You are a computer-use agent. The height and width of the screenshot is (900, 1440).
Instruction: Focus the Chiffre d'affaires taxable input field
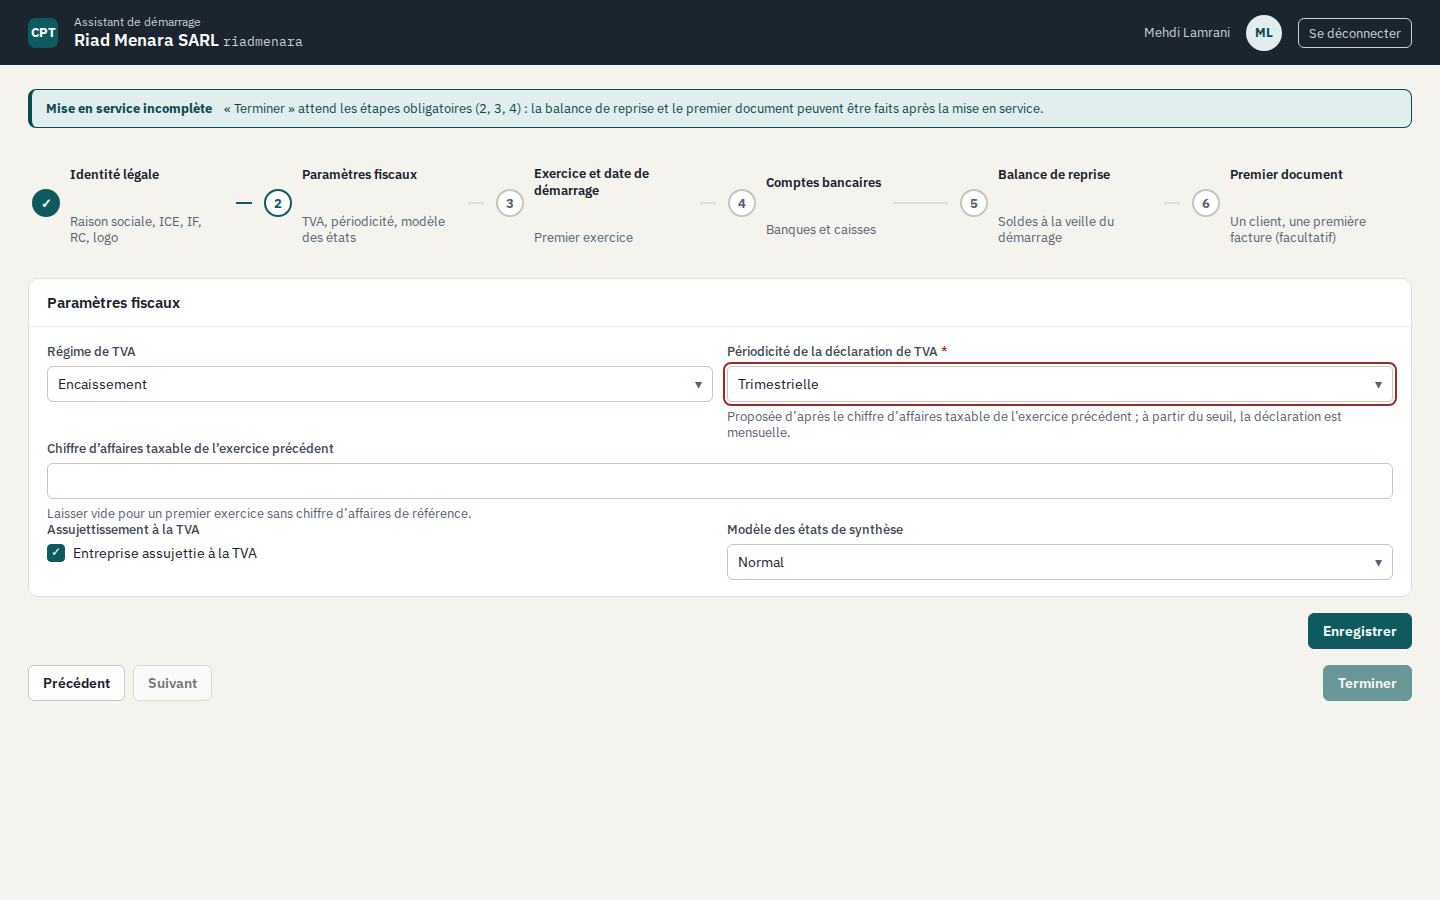click(720, 481)
